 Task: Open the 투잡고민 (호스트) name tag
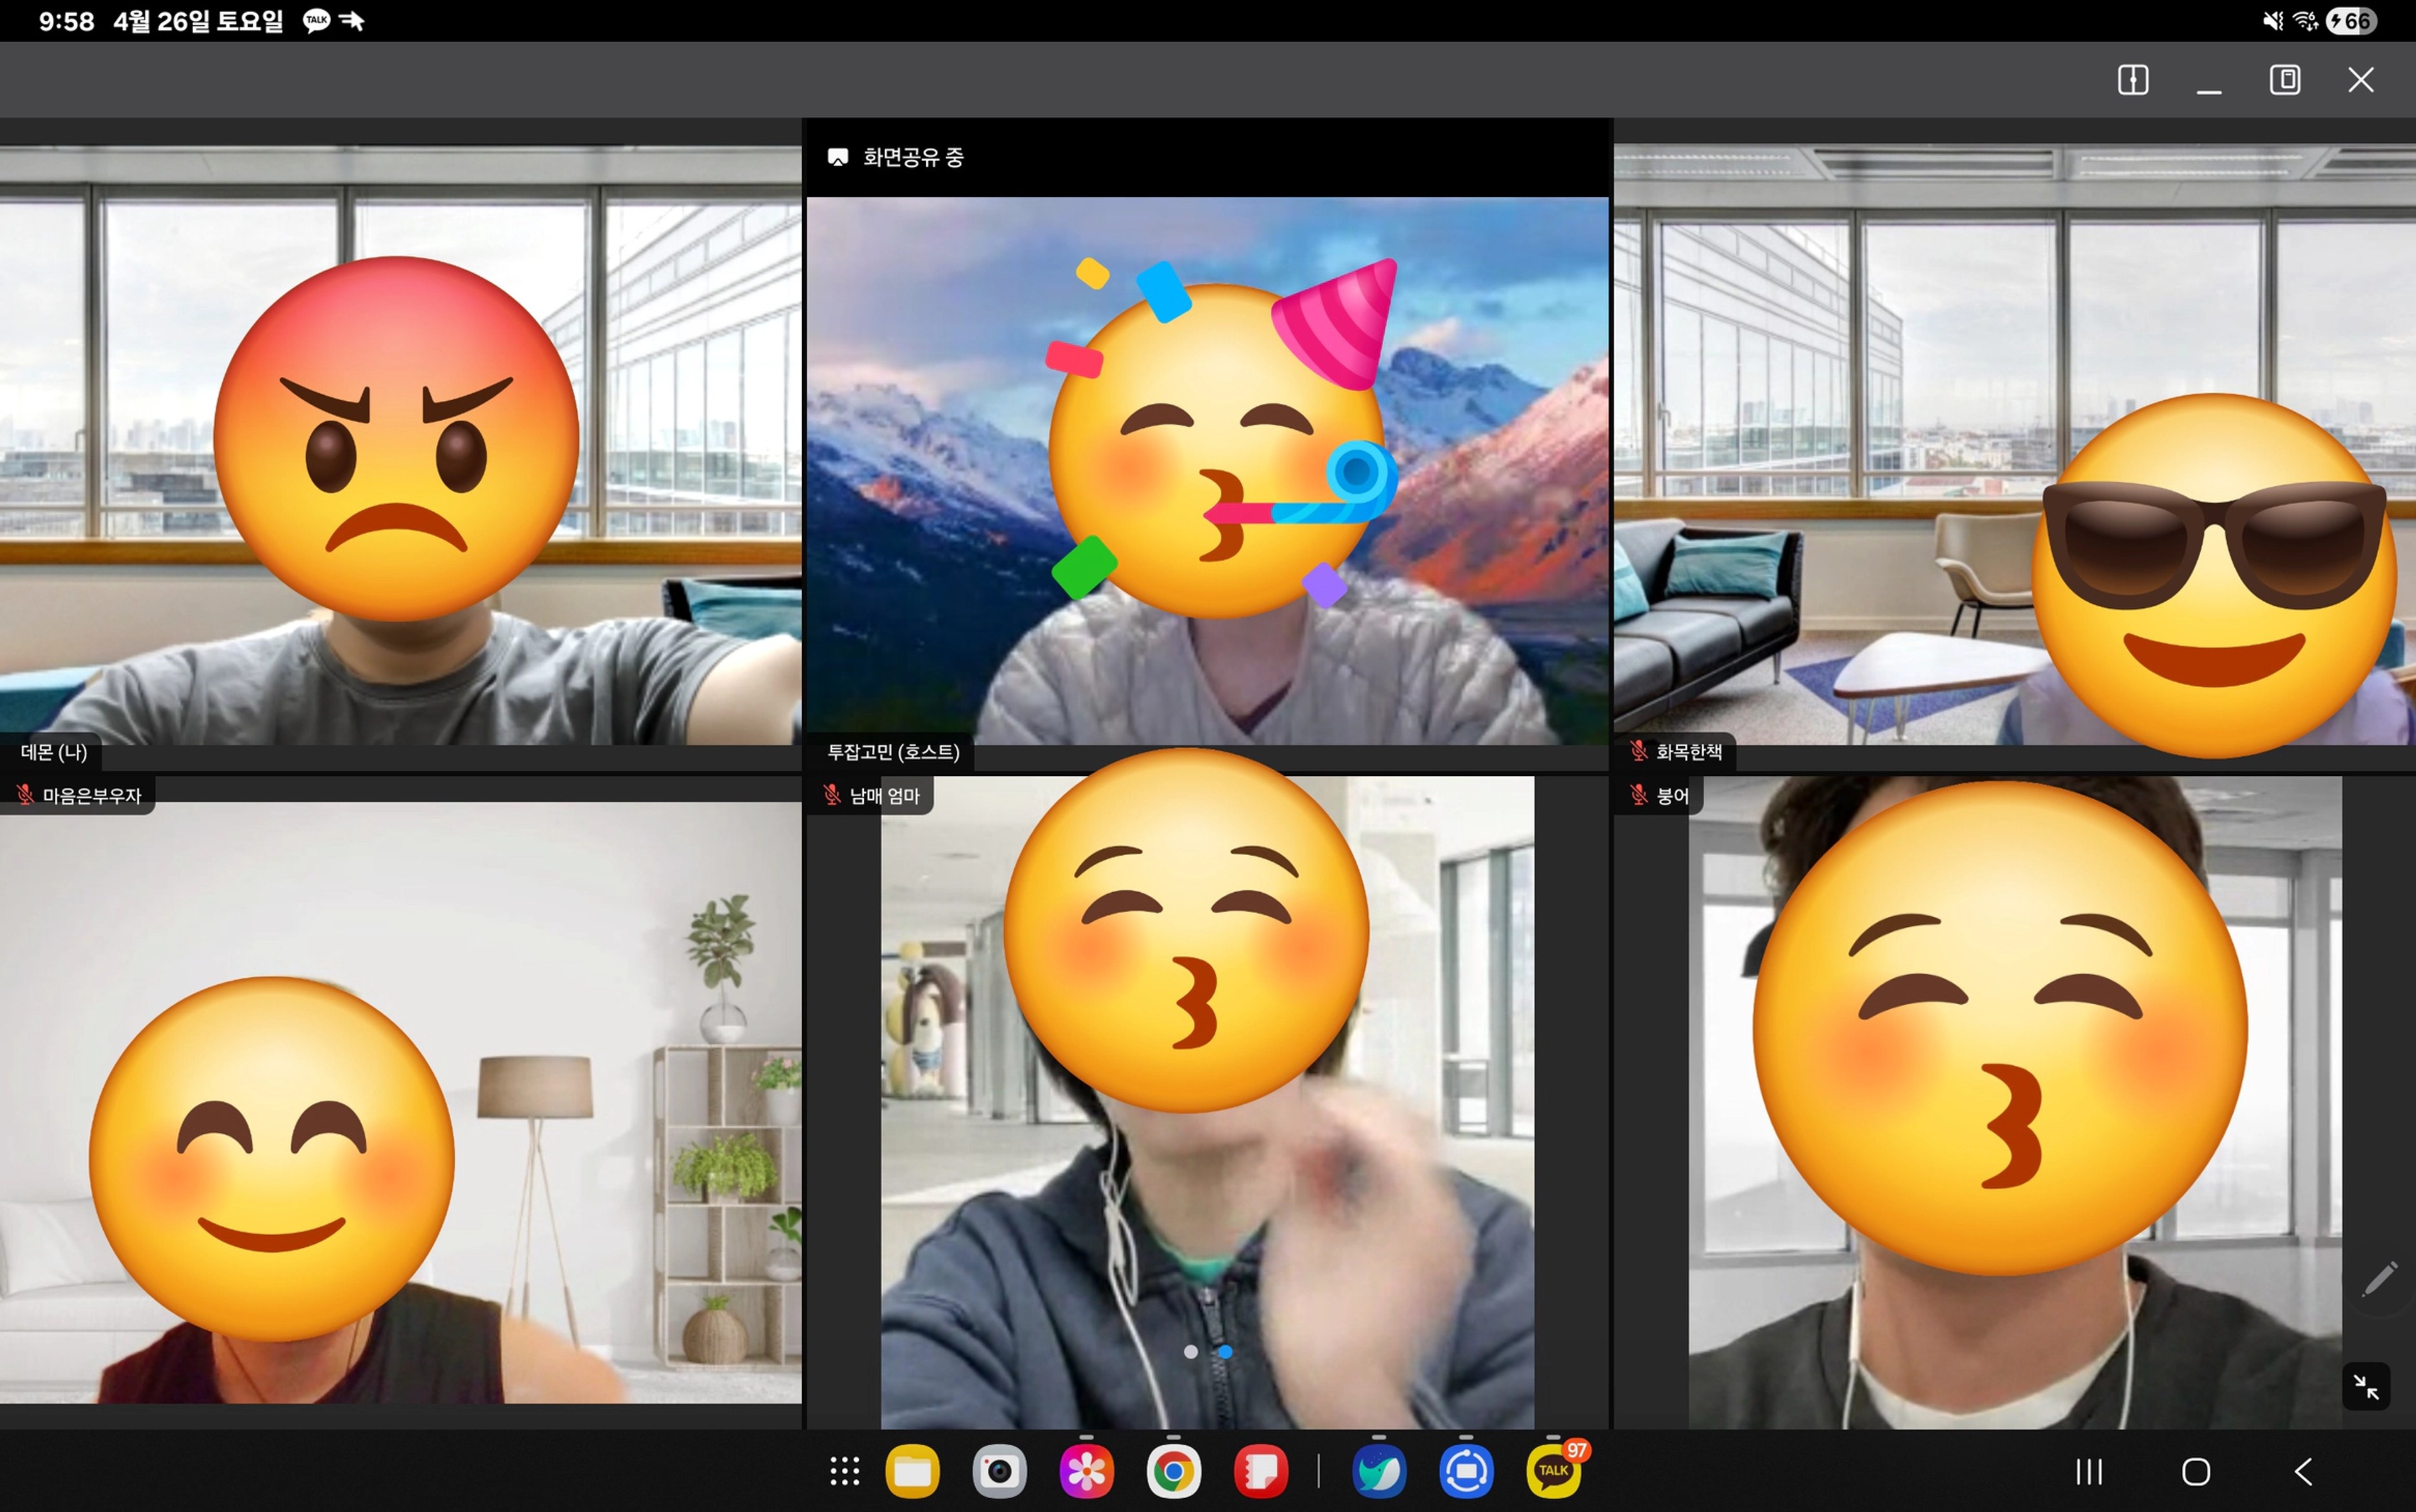tap(892, 752)
